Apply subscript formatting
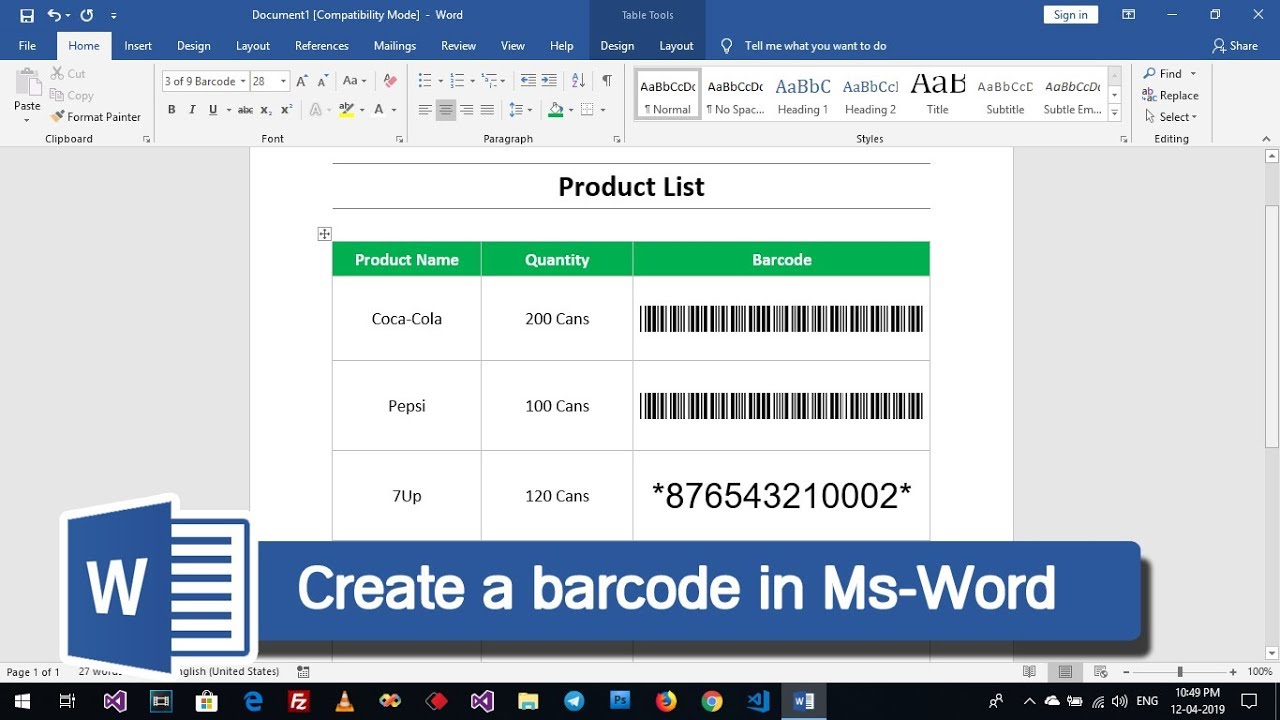 [x=266, y=110]
